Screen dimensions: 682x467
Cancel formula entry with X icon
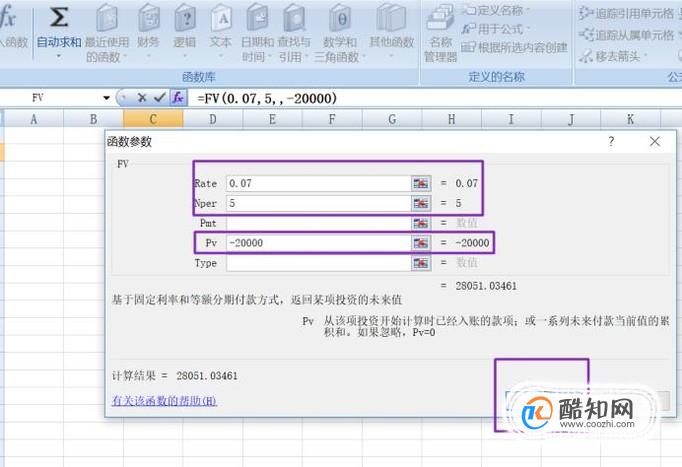point(142,98)
